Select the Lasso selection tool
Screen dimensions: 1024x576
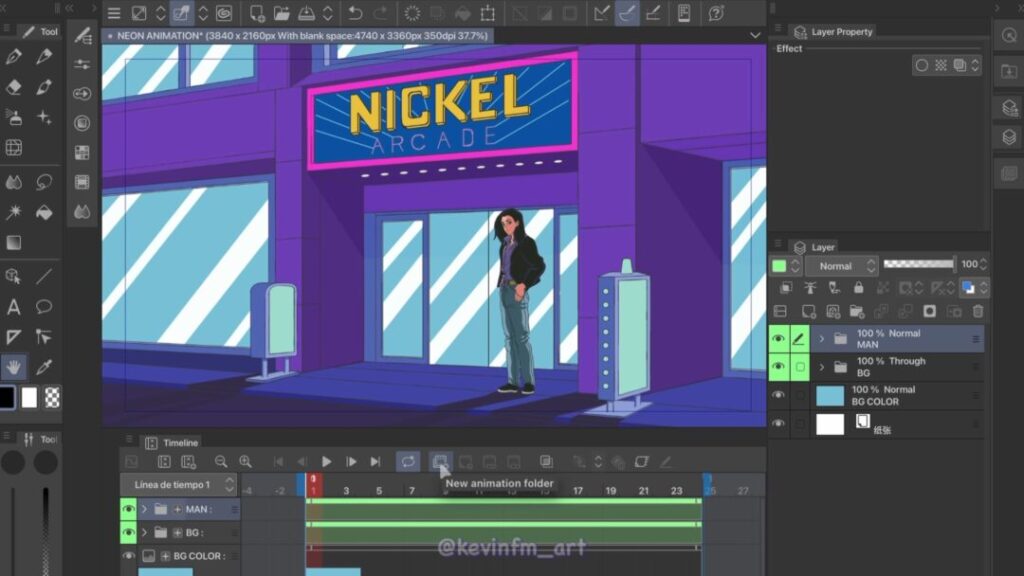[44, 182]
